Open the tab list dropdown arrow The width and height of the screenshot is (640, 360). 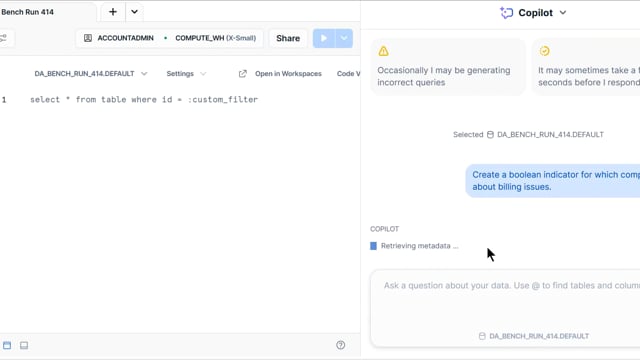tap(134, 12)
